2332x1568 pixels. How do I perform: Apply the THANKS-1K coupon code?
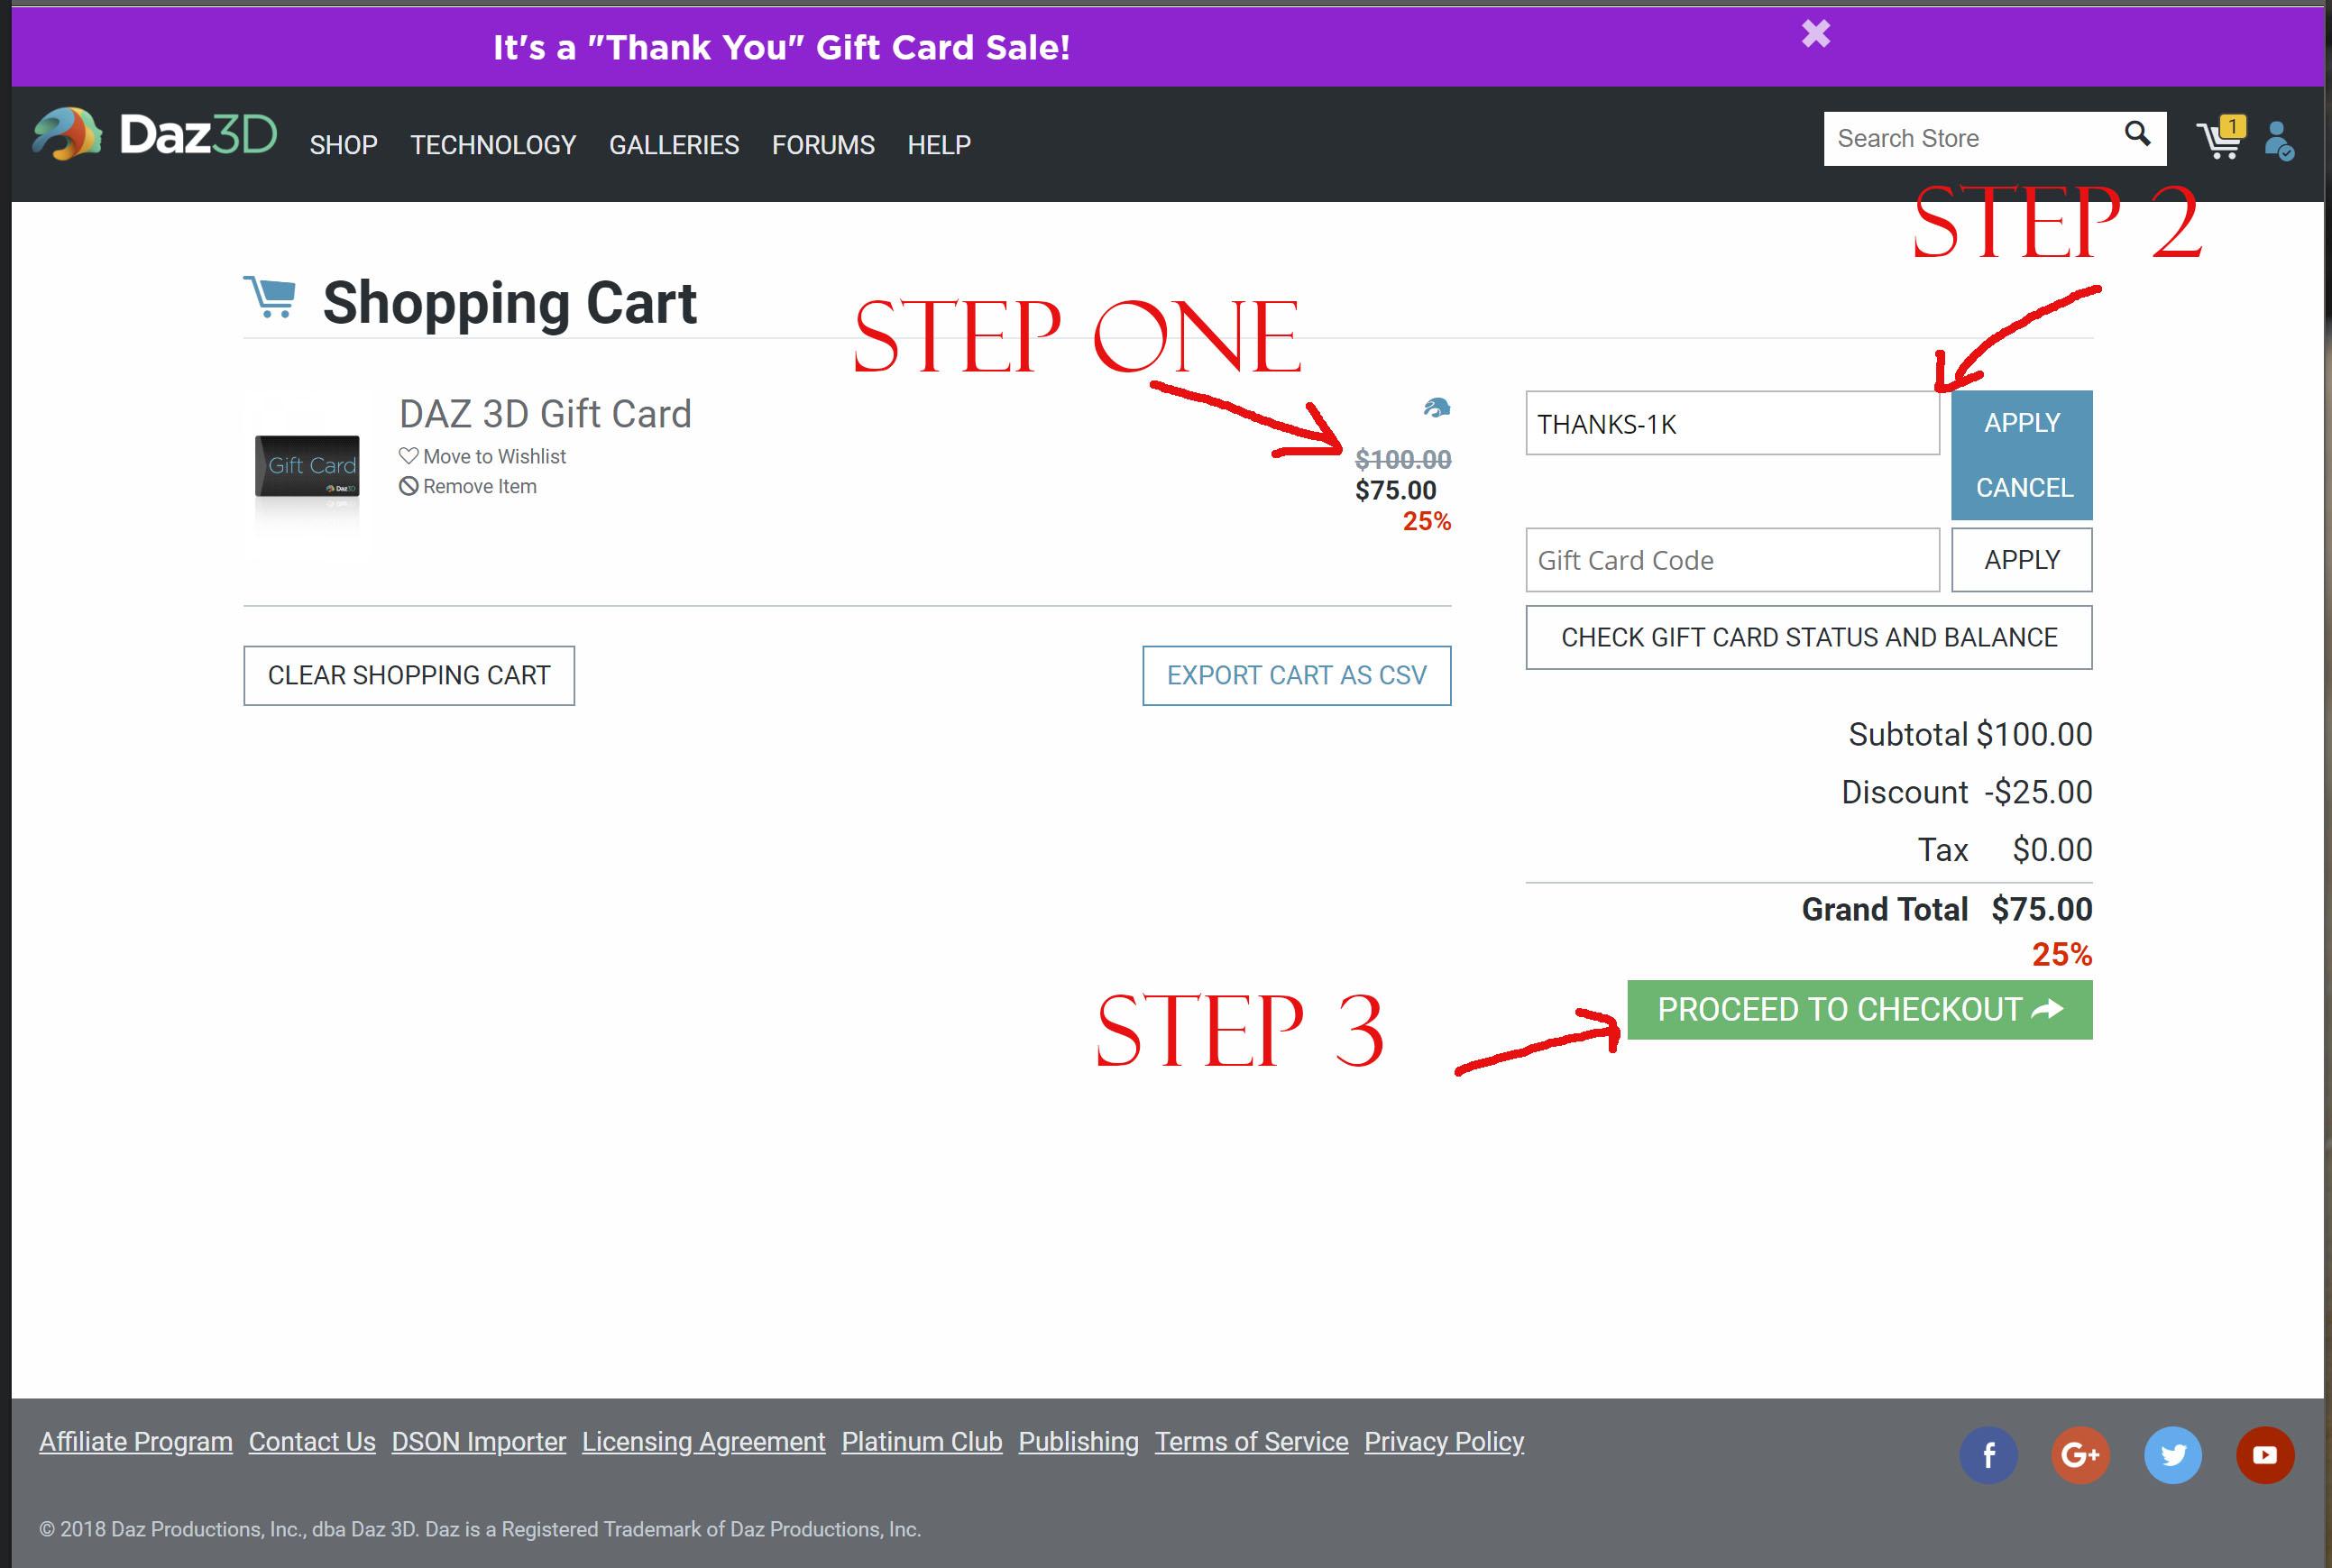coord(2020,421)
